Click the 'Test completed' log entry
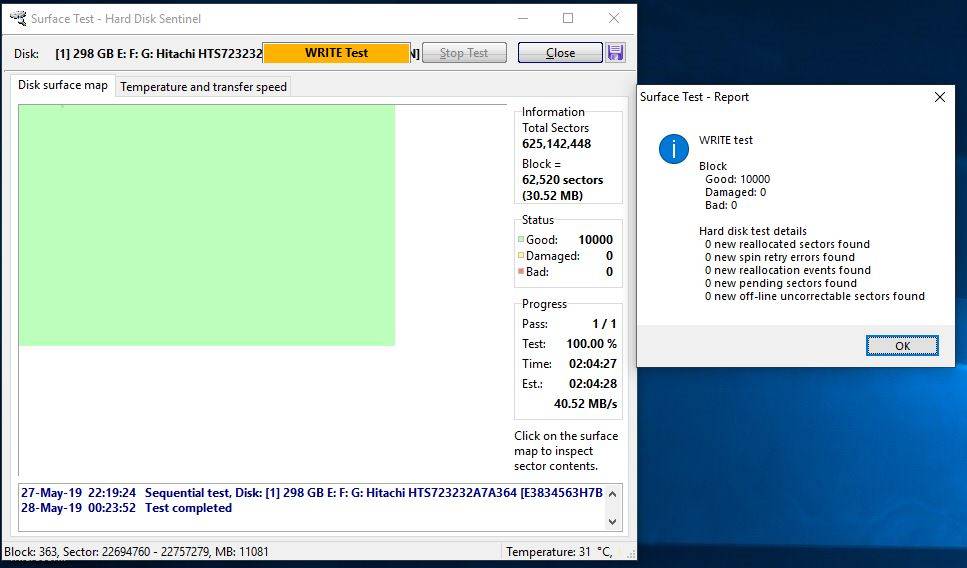Viewport: 967px width, 568px height. (x=188, y=508)
